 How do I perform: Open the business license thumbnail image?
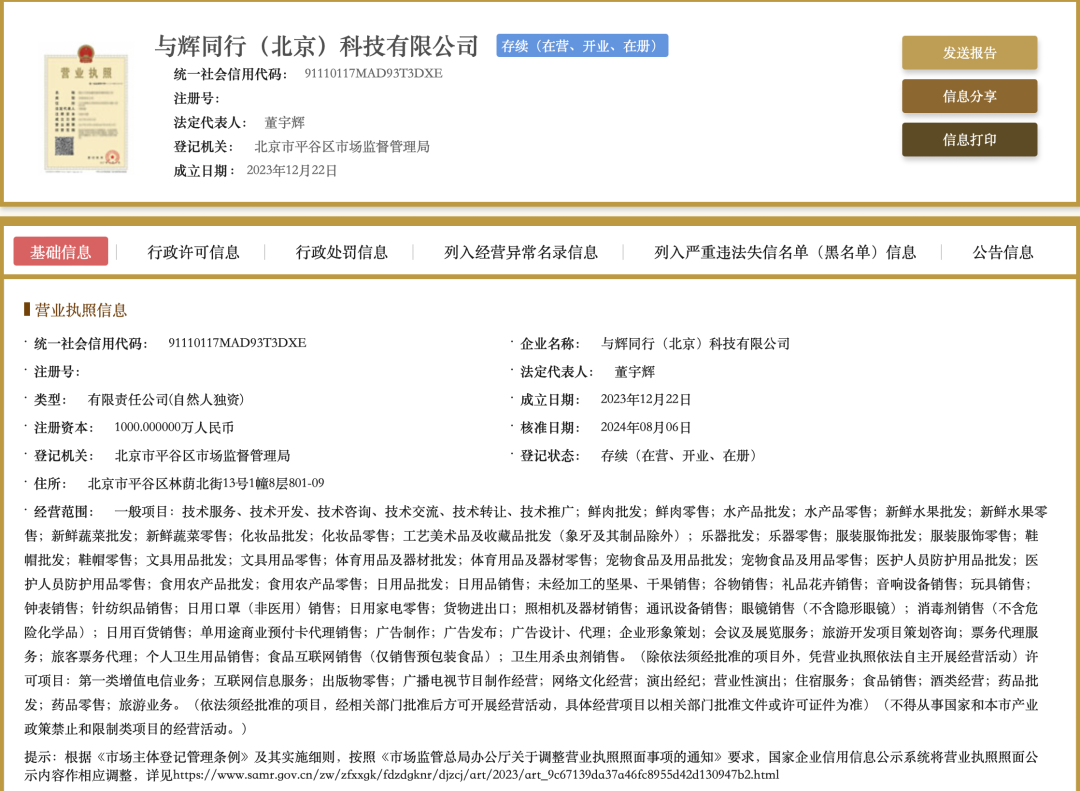[x=85, y=110]
